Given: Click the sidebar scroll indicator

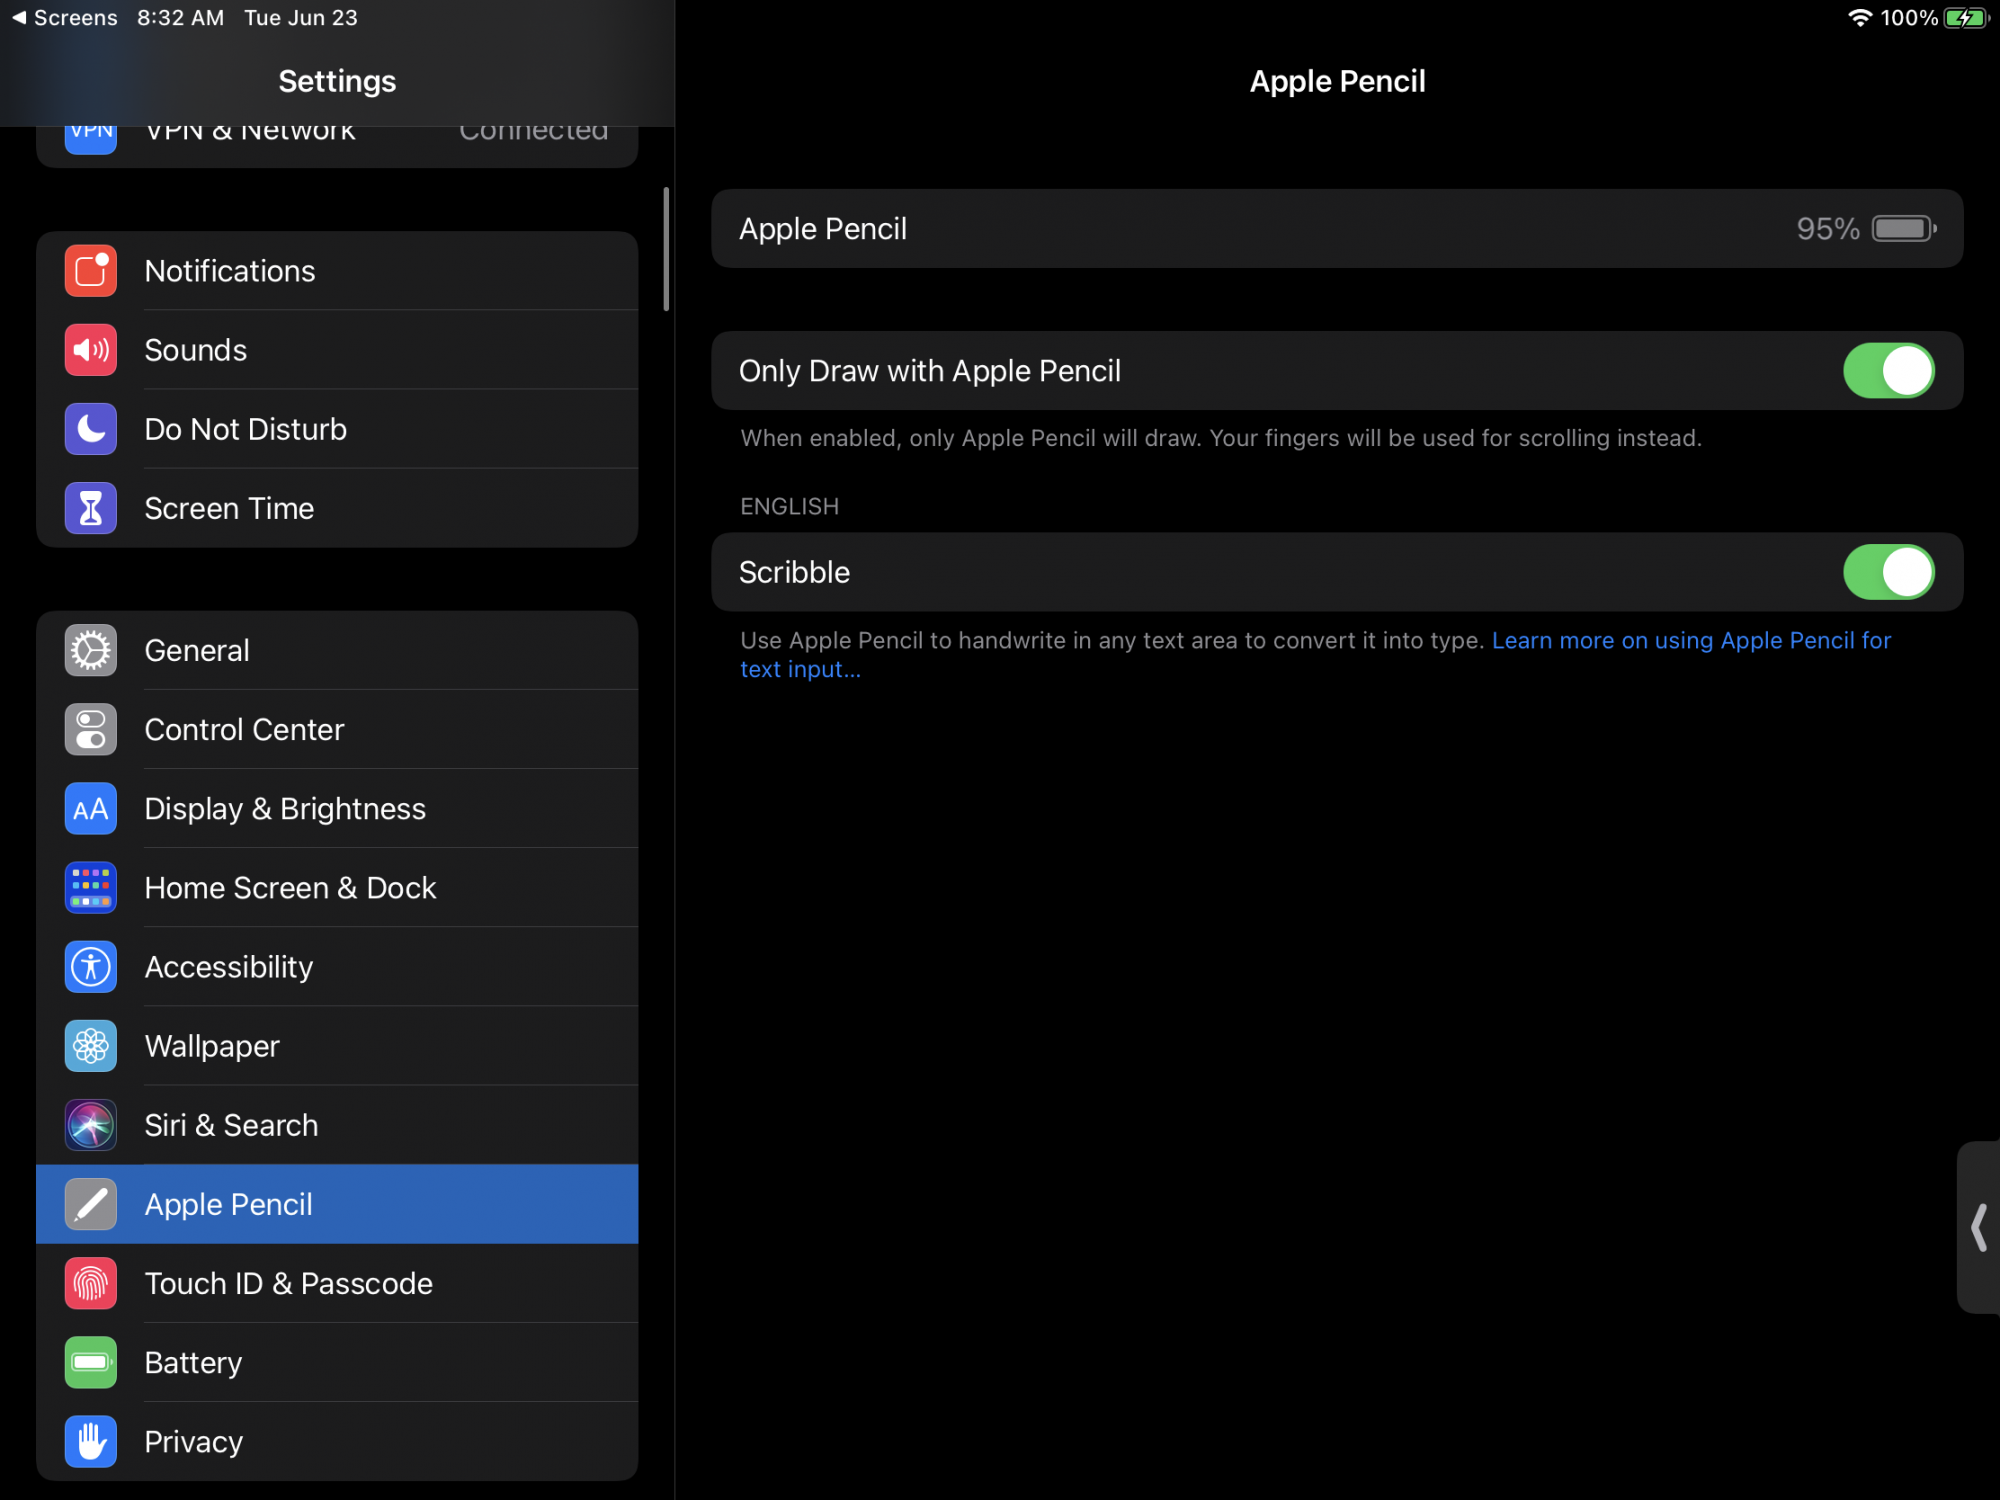Looking at the screenshot, I should click(666, 249).
